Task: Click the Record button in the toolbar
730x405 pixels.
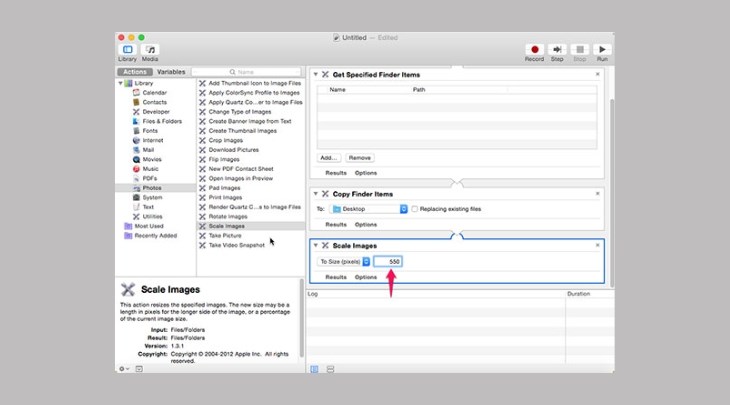Action: pyautogui.click(x=535, y=49)
